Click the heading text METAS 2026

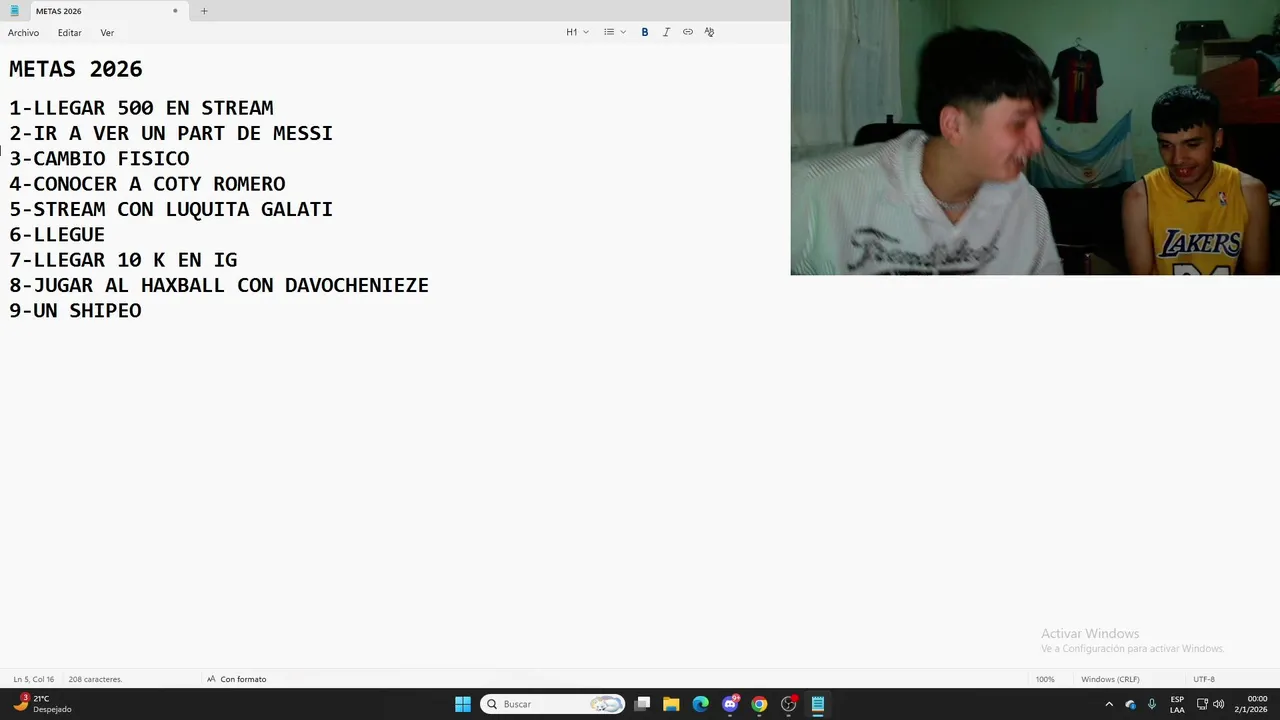click(x=76, y=69)
